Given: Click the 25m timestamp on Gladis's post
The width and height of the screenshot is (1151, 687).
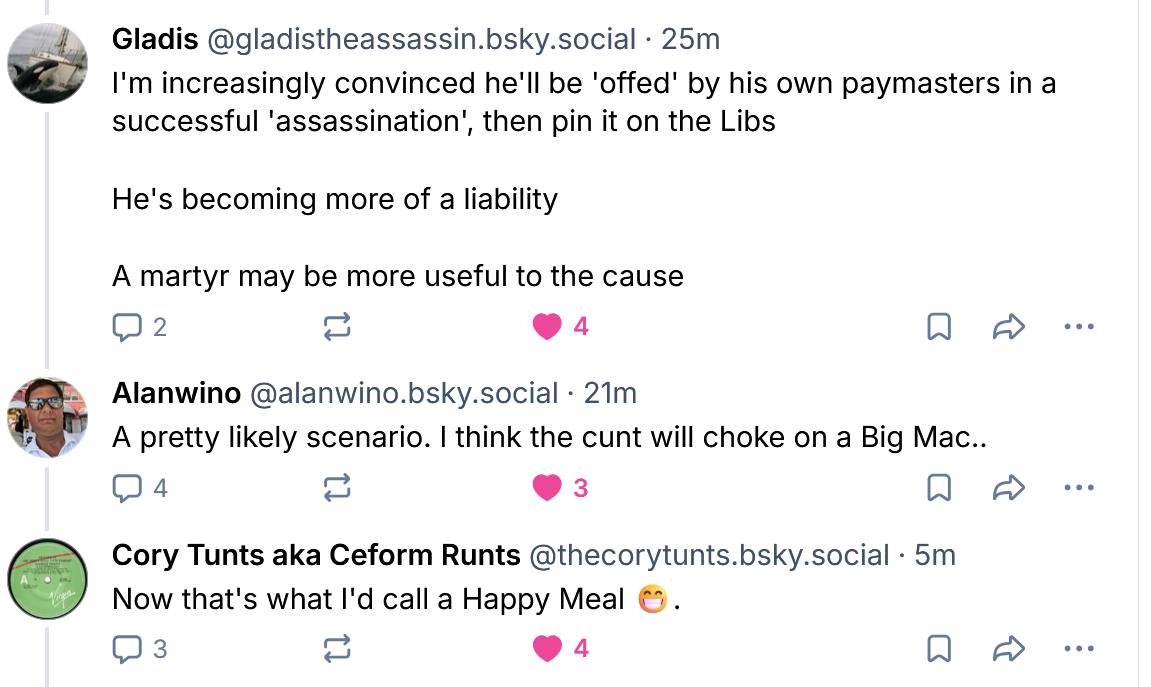Looking at the screenshot, I should coord(690,39).
